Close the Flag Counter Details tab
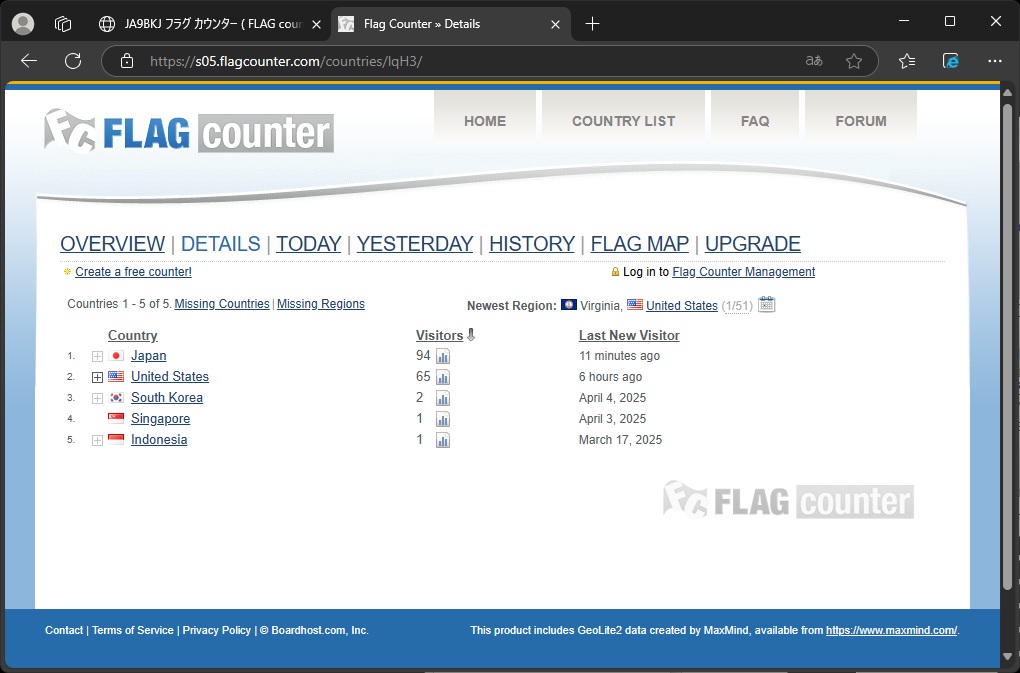Screen dimensions: 1020x673 pos(556,24)
